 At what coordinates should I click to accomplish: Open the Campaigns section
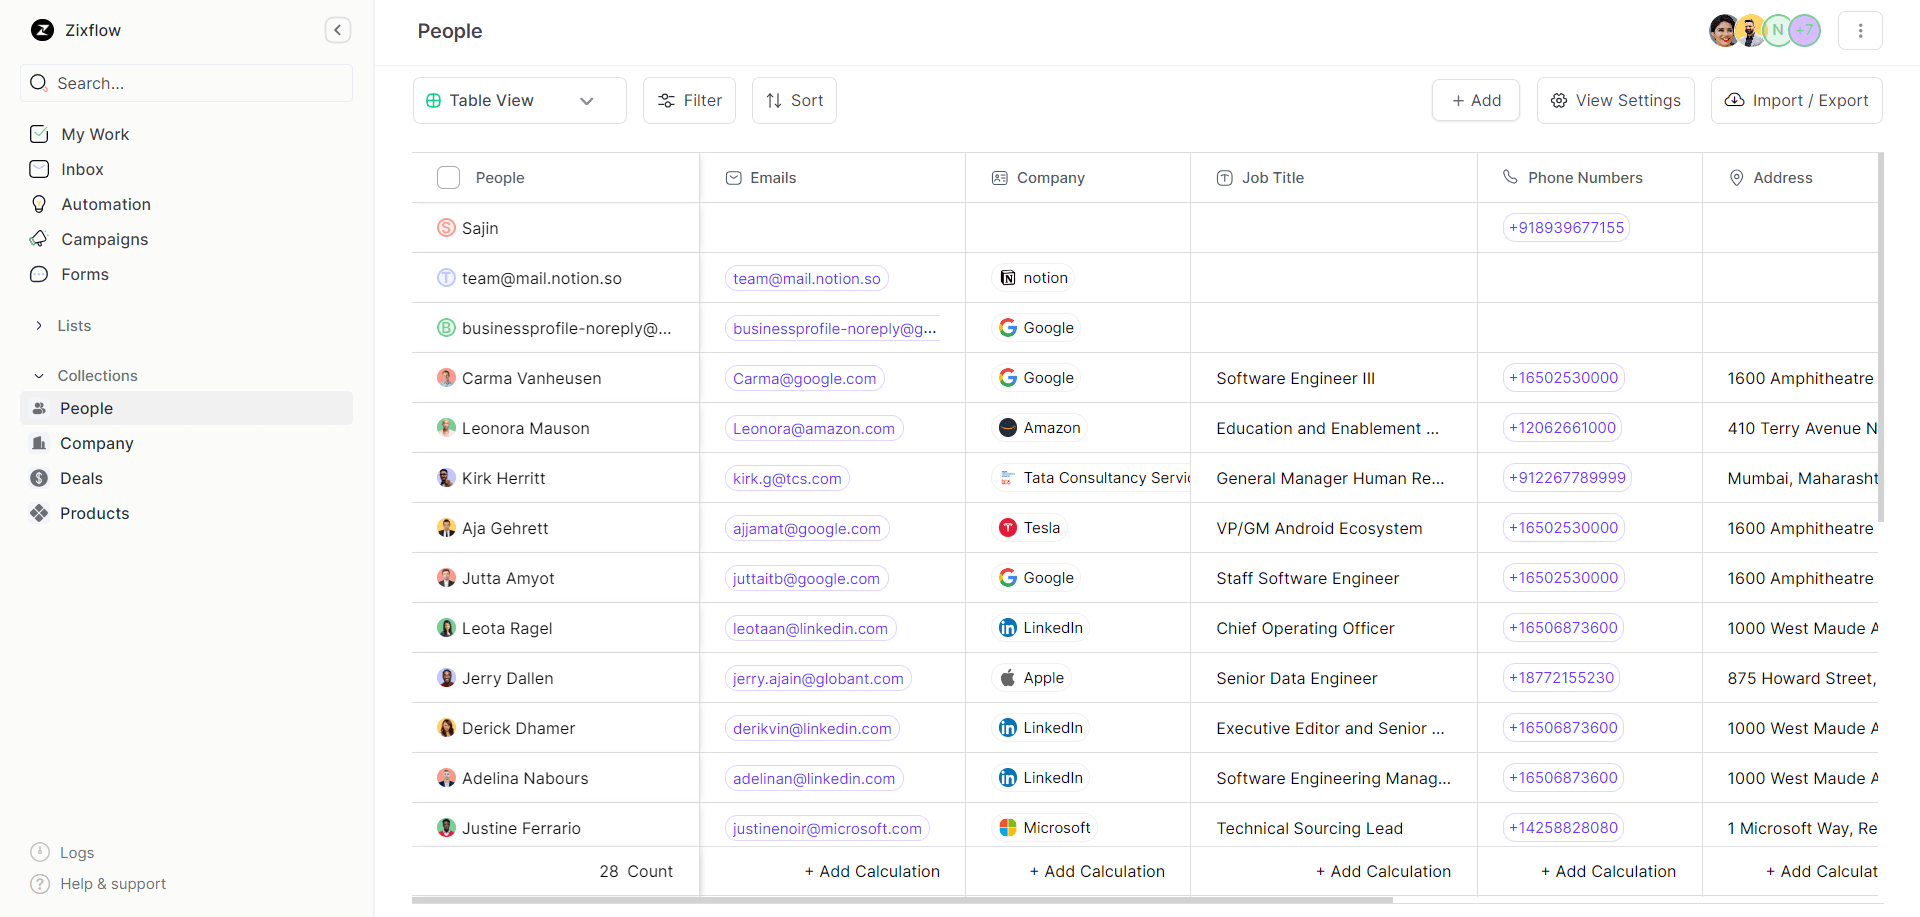[x=104, y=239]
